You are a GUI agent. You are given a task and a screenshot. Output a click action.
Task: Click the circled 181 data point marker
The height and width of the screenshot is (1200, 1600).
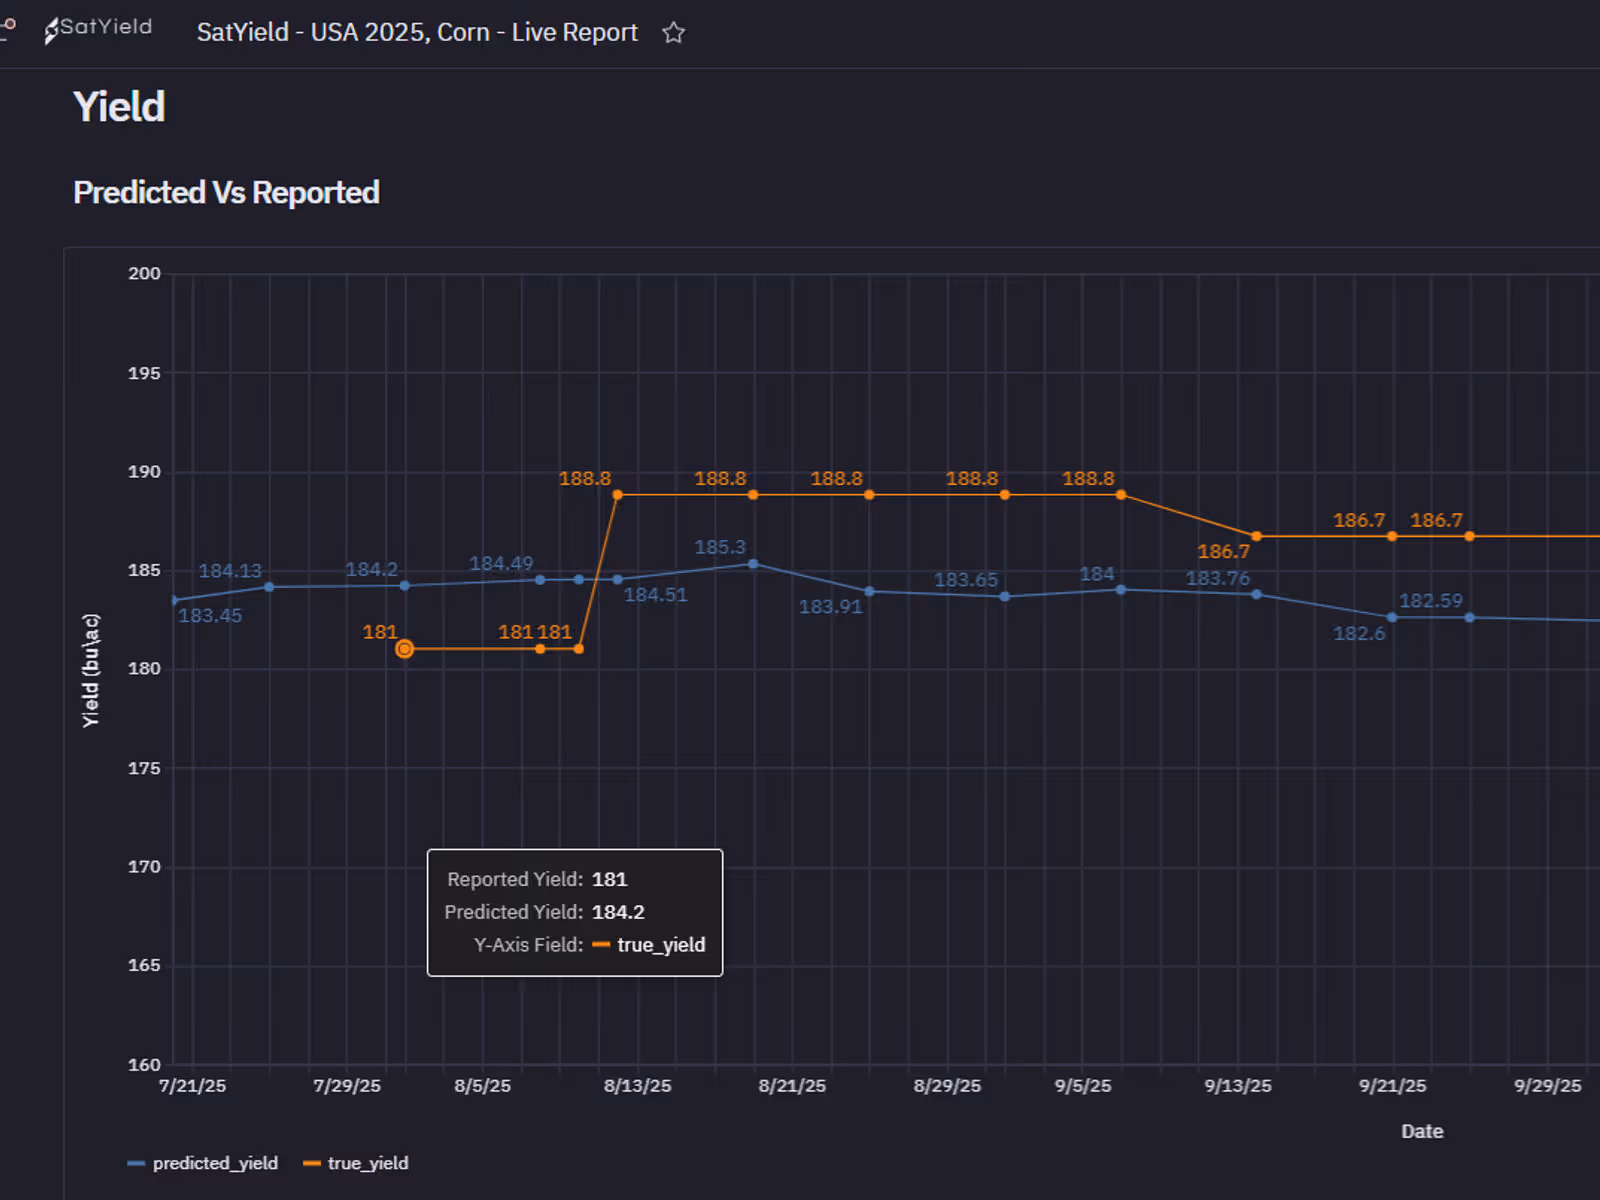[x=404, y=648]
